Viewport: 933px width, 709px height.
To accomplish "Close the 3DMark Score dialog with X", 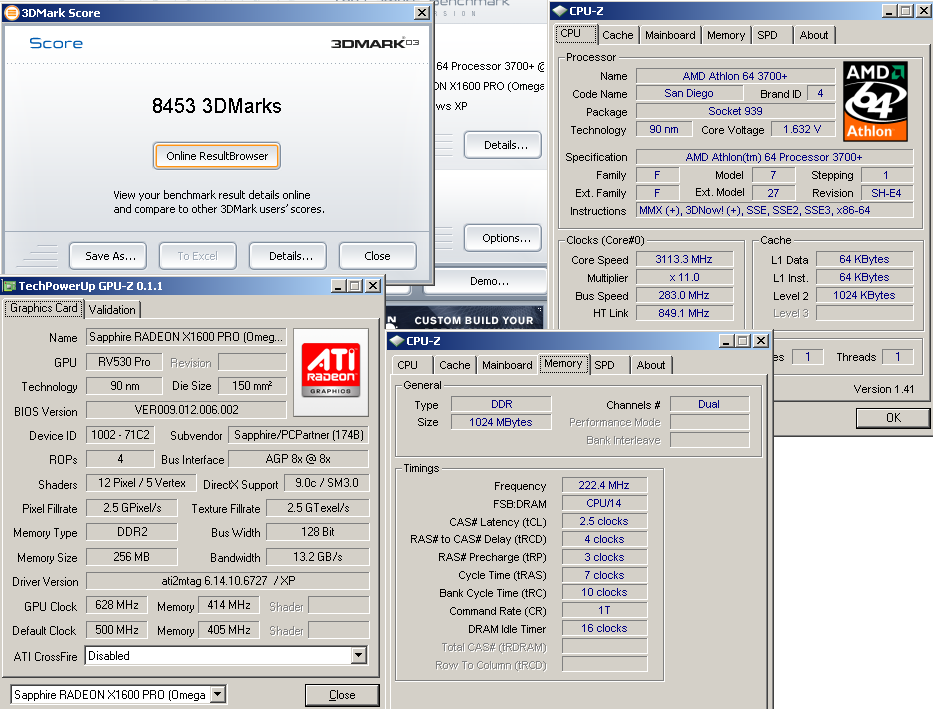I will pyautogui.click(x=421, y=12).
